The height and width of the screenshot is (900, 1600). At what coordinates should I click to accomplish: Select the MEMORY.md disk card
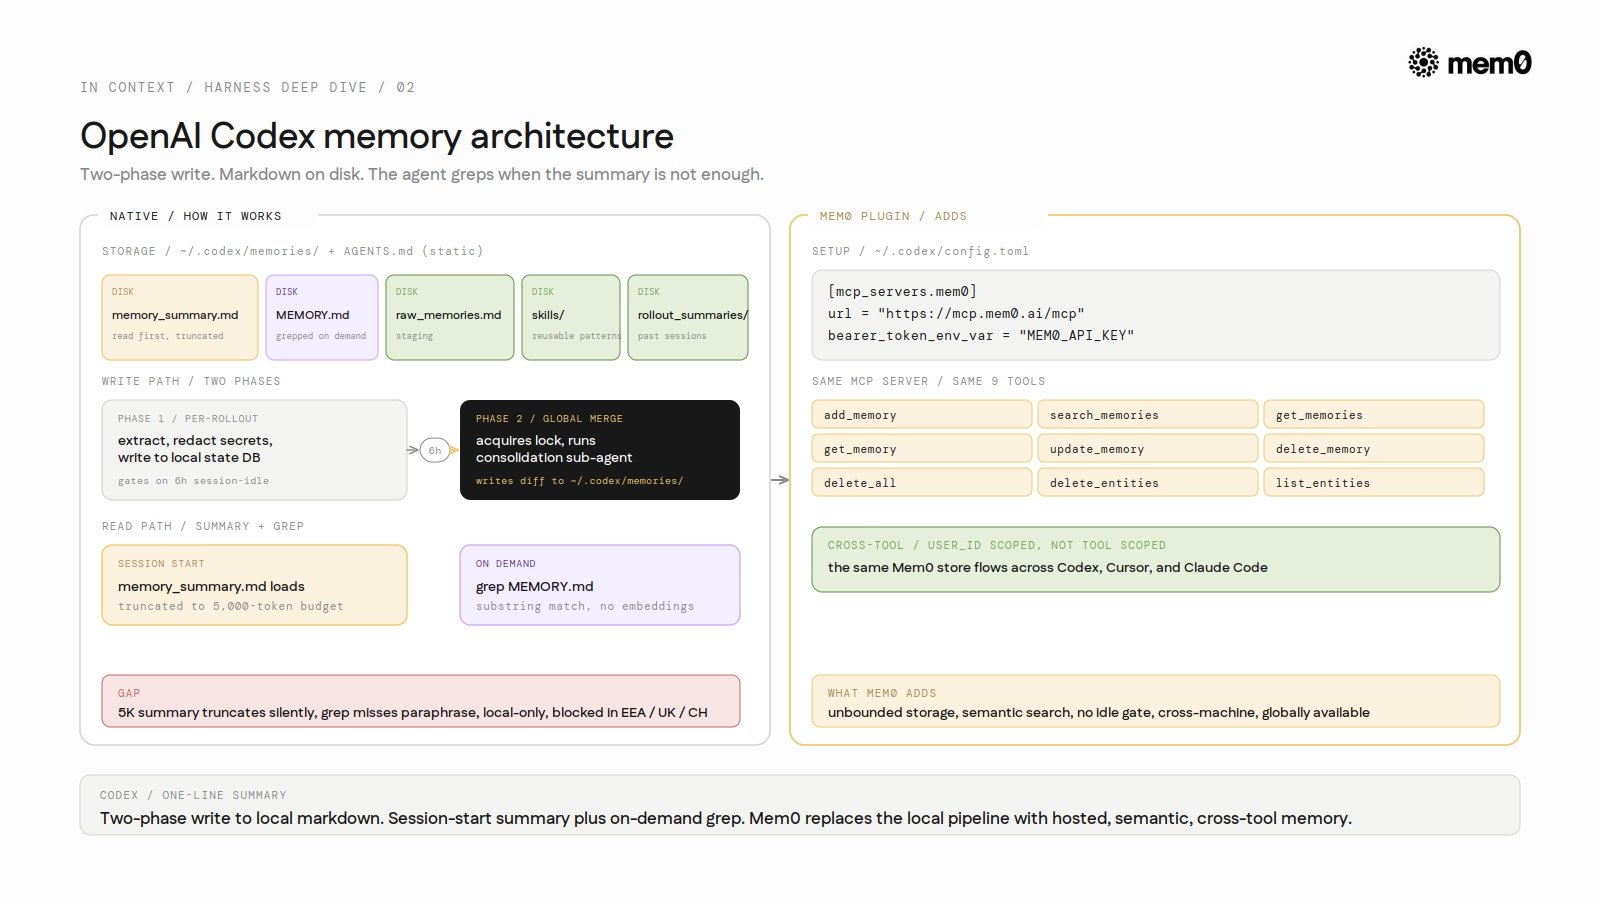pos(322,317)
